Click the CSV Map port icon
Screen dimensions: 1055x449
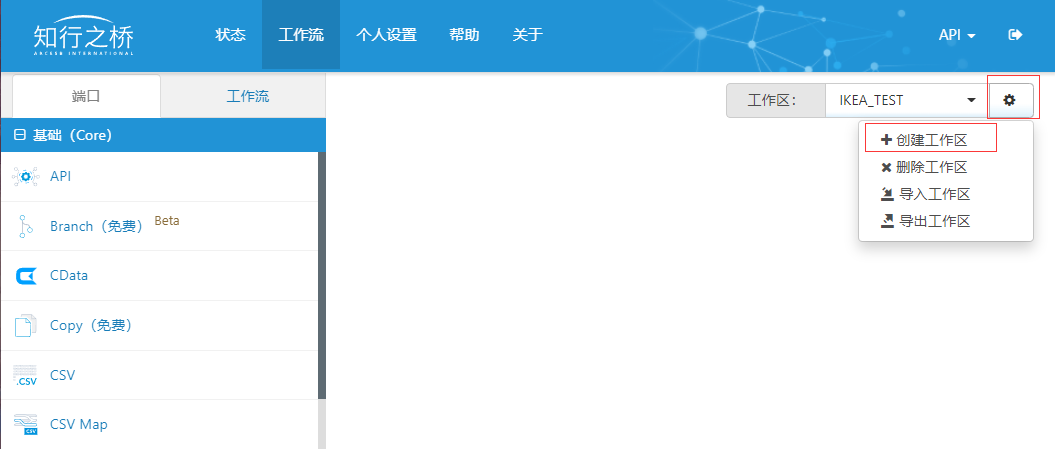(x=26, y=425)
